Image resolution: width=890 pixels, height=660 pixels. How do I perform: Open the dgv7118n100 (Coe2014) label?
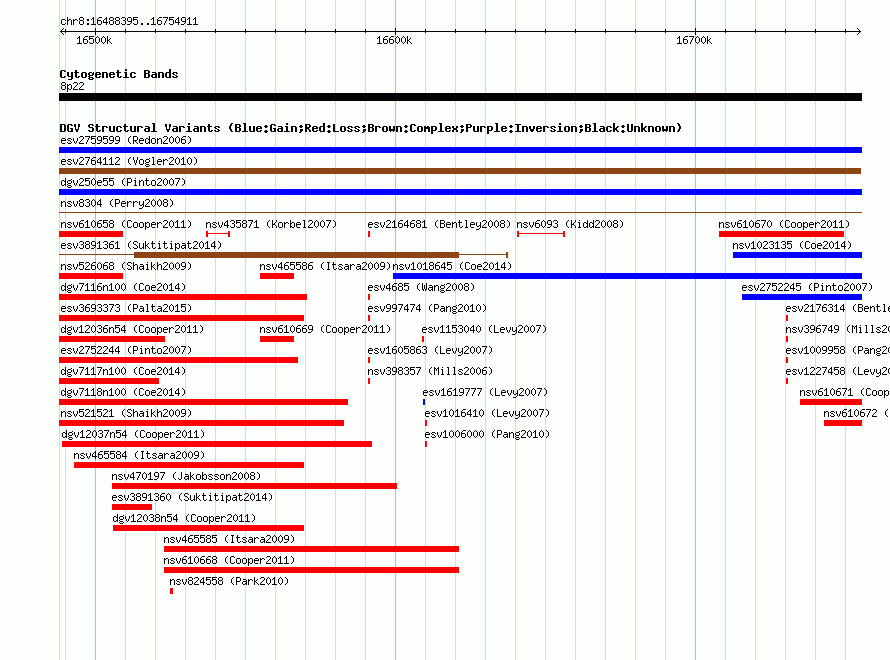[x=123, y=392]
